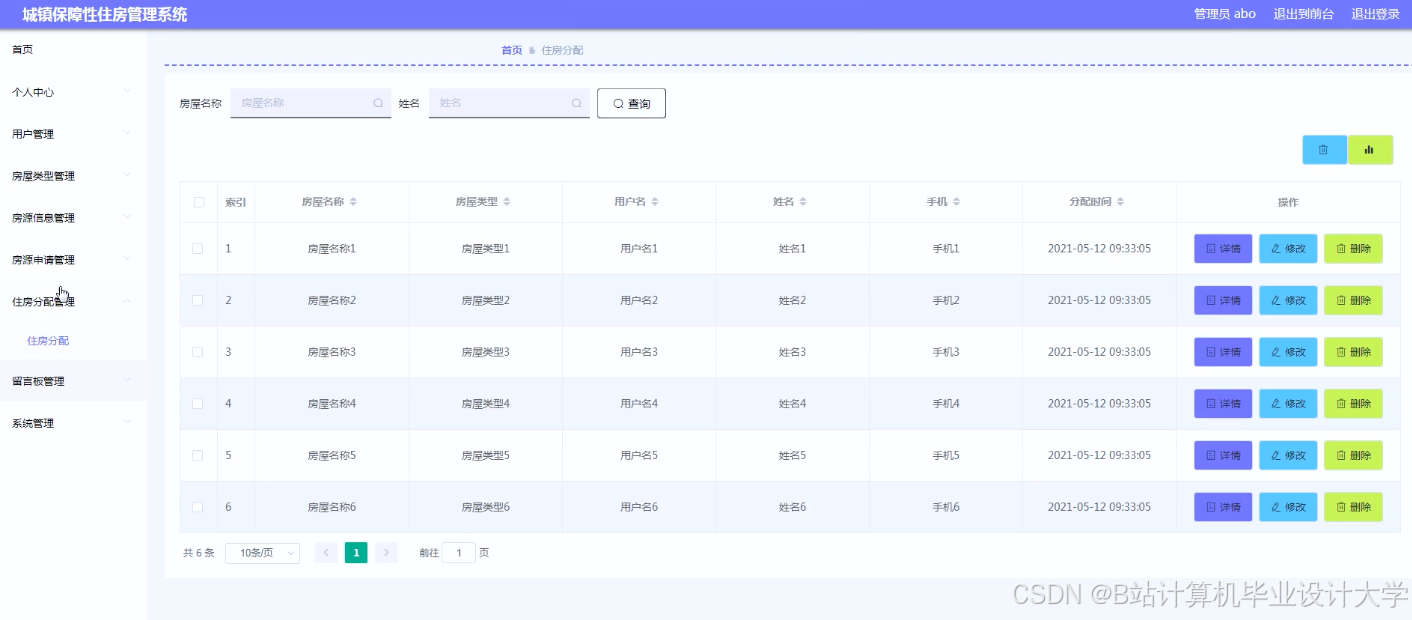This screenshot has width=1412, height=620.
Task: Click the trash icon batch delete button
Action: (1324, 150)
